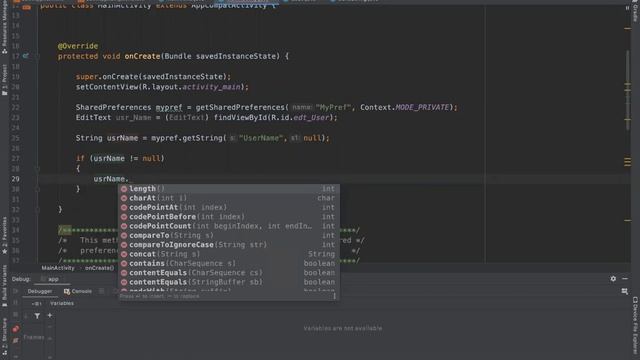Click the Mute Breakpoints icon in the debug sidebar
The height and width of the screenshot is (360, 640).
pos(16,340)
